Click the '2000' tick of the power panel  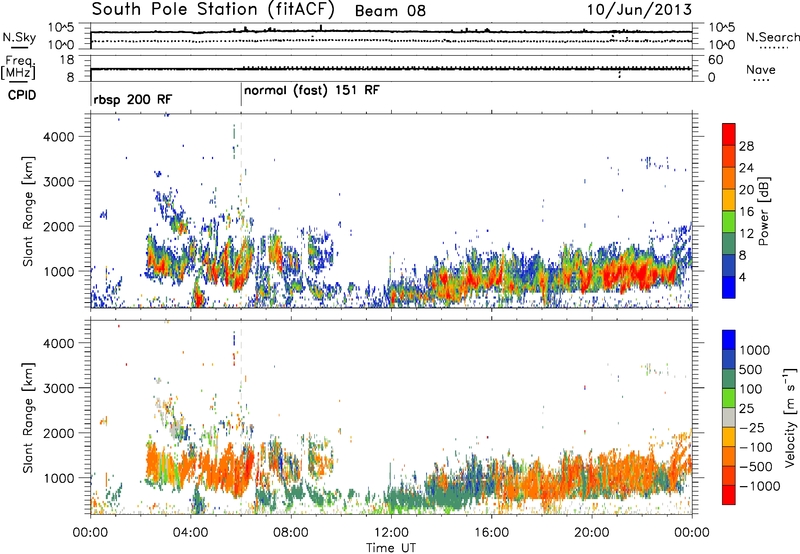tap(59, 226)
